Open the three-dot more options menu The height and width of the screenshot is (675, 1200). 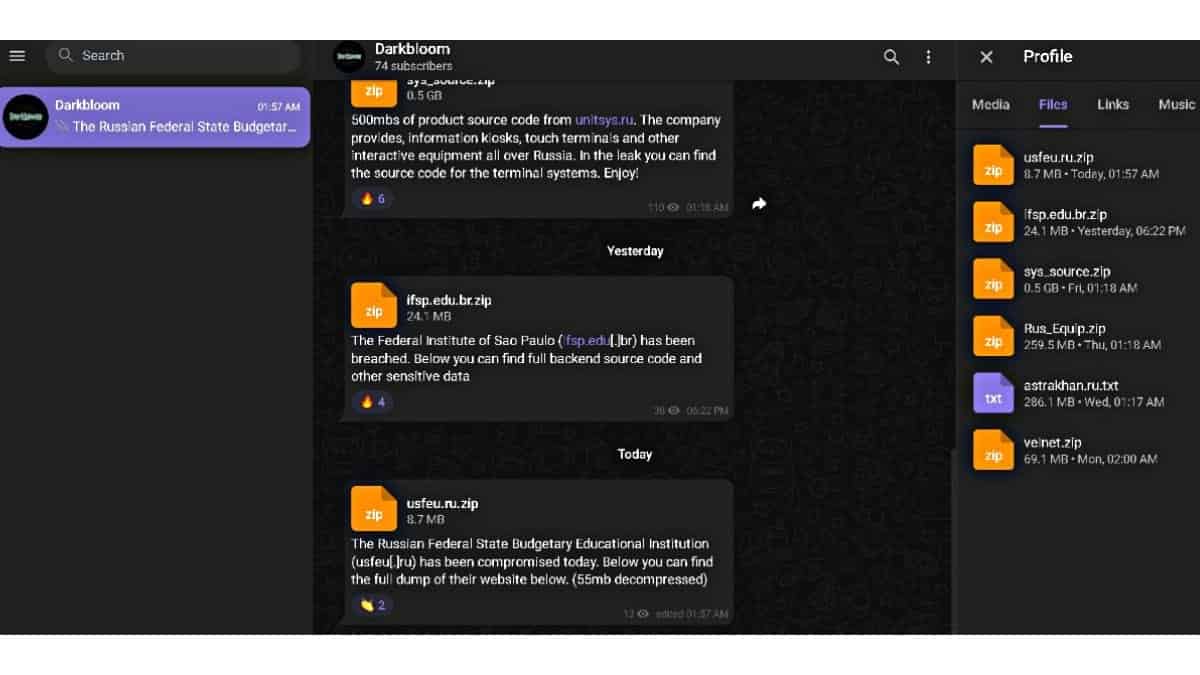pyautogui.click(x=928, y=57)
